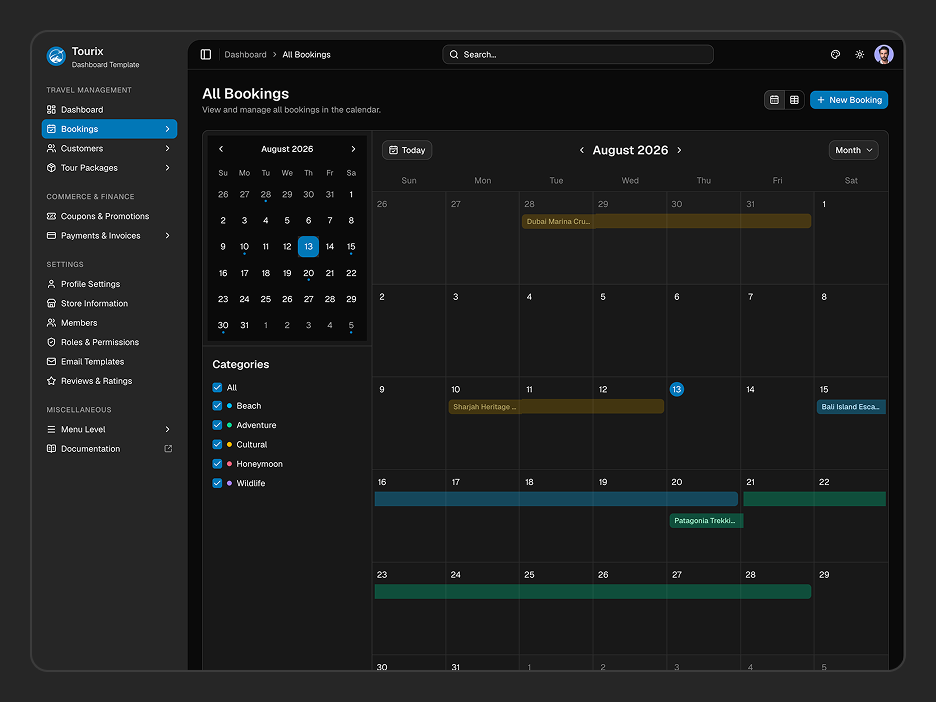Toggle the Honeymoon category checkbox
This screenshot has height=702, width=936.
click(x=217, y=464)
